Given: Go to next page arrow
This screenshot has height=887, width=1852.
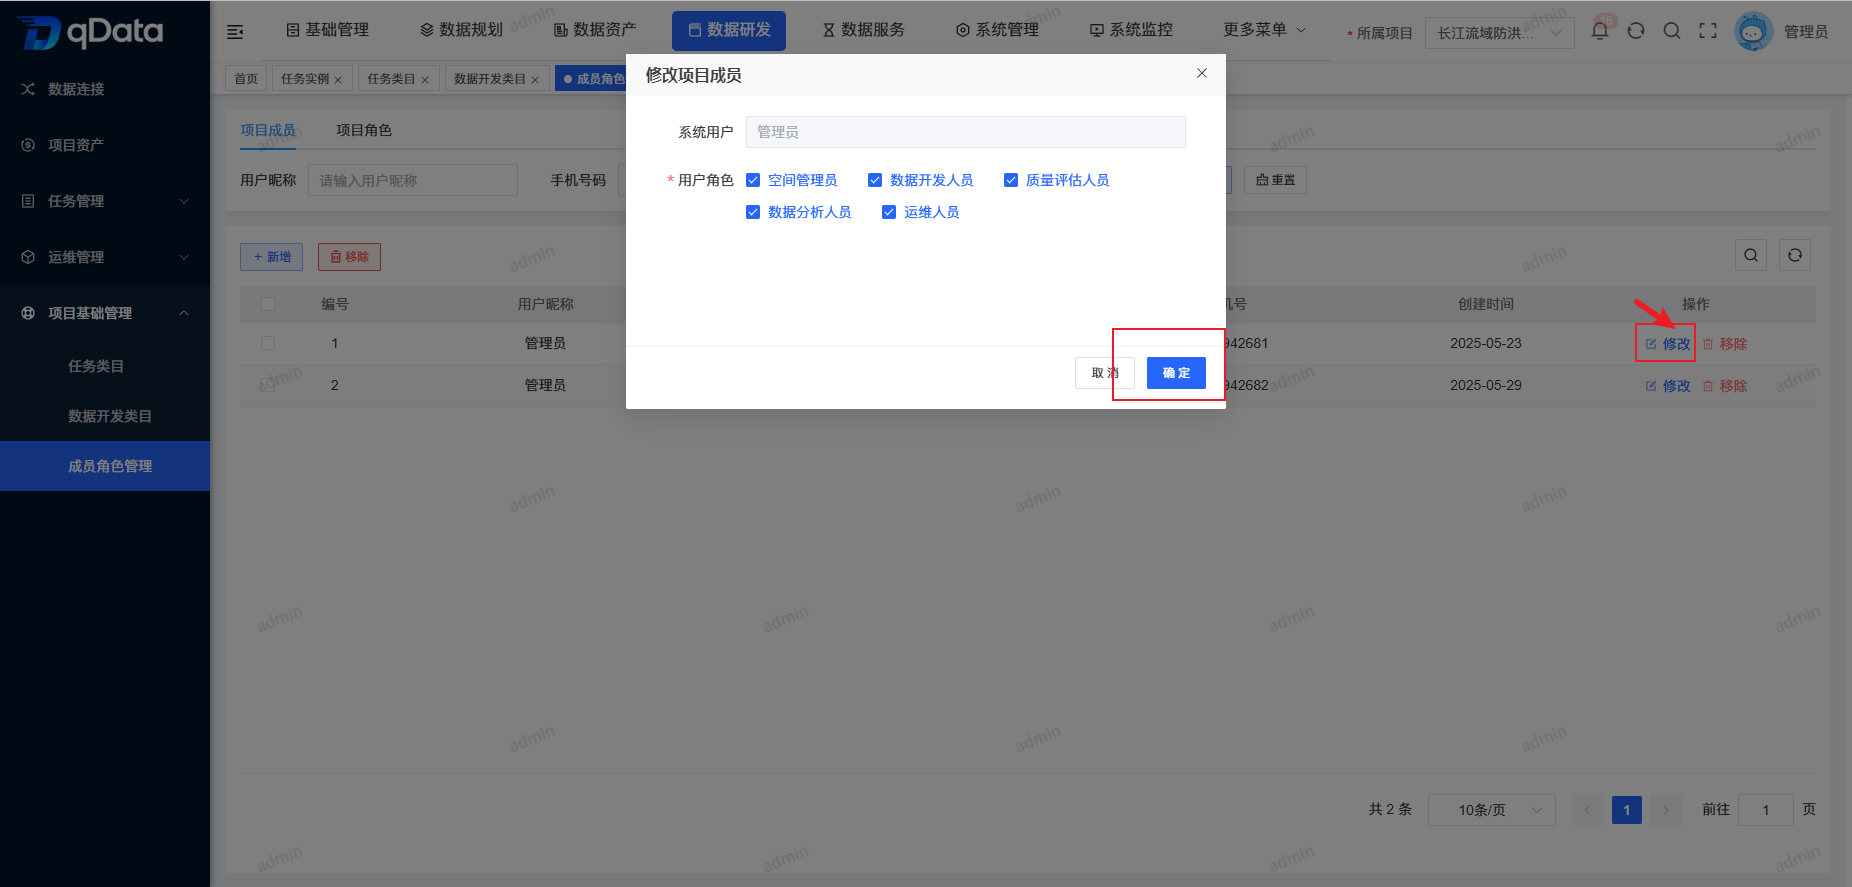Looking at the screenshot, I should click(x=1666, y=810).
